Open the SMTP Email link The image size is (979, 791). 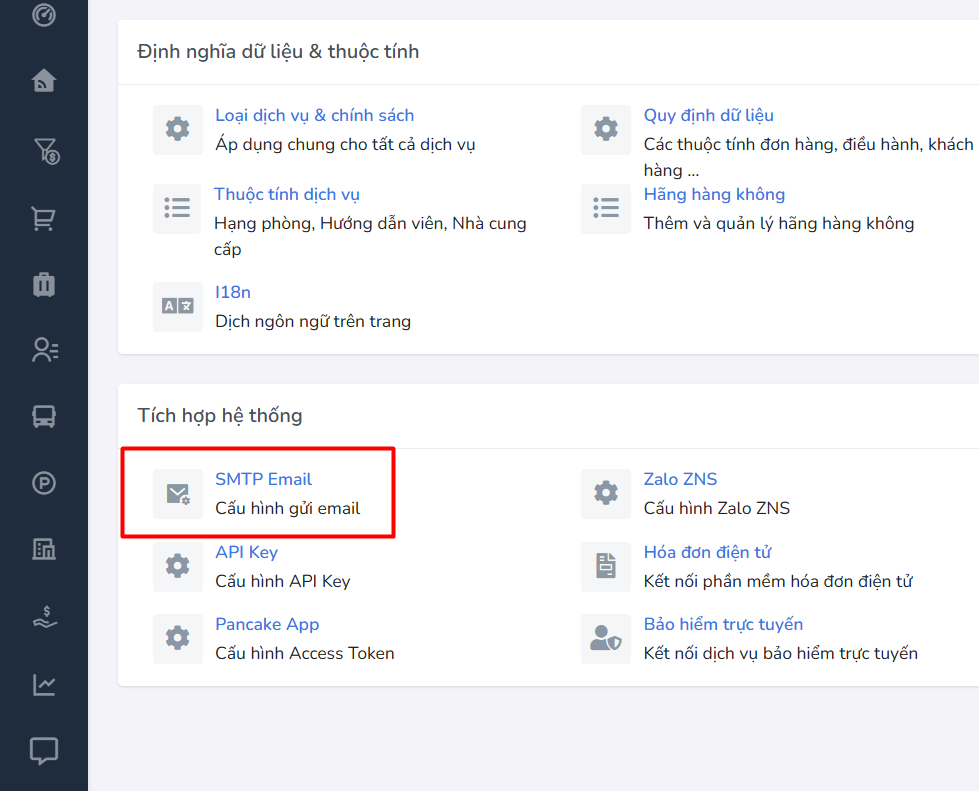(x=264, y=479)
